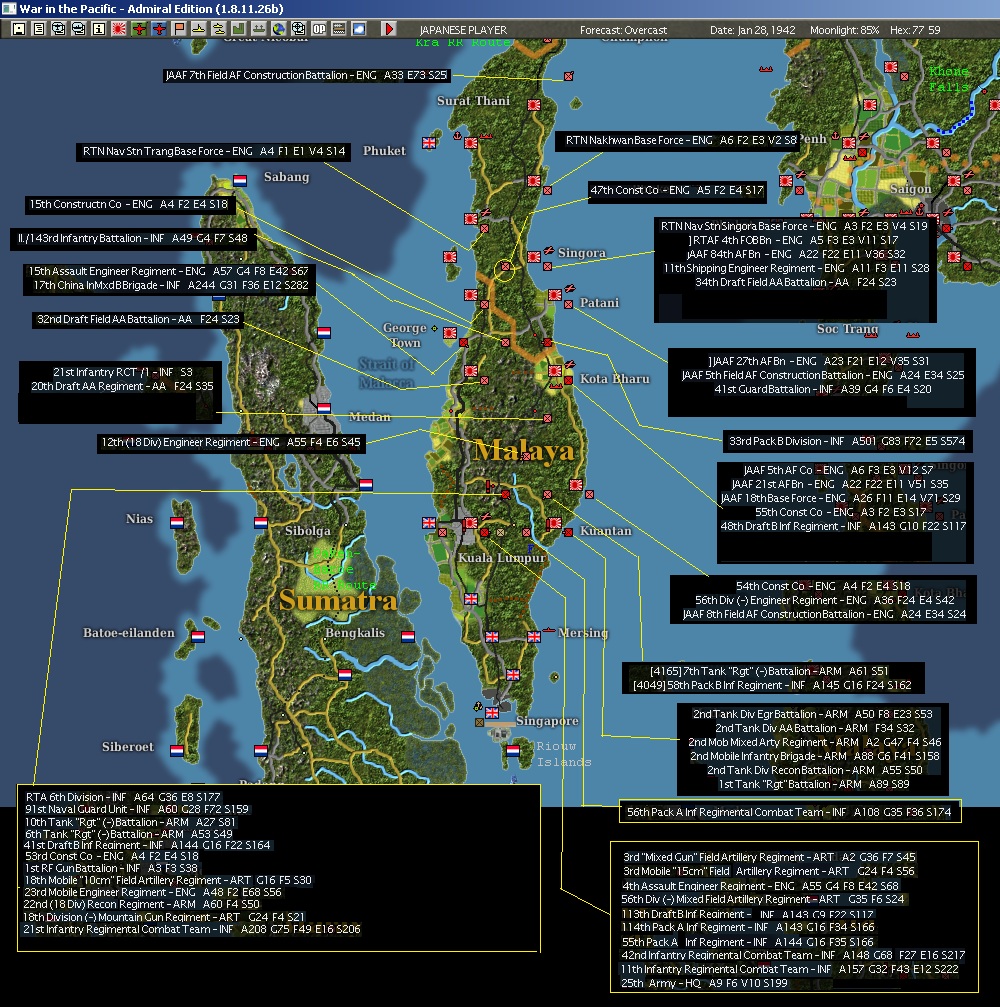Viewport: 1000px width, 1007px height.
Task: Click 'RTN Nav Stn Trang Base Force' label
Action: click(213, 152)
